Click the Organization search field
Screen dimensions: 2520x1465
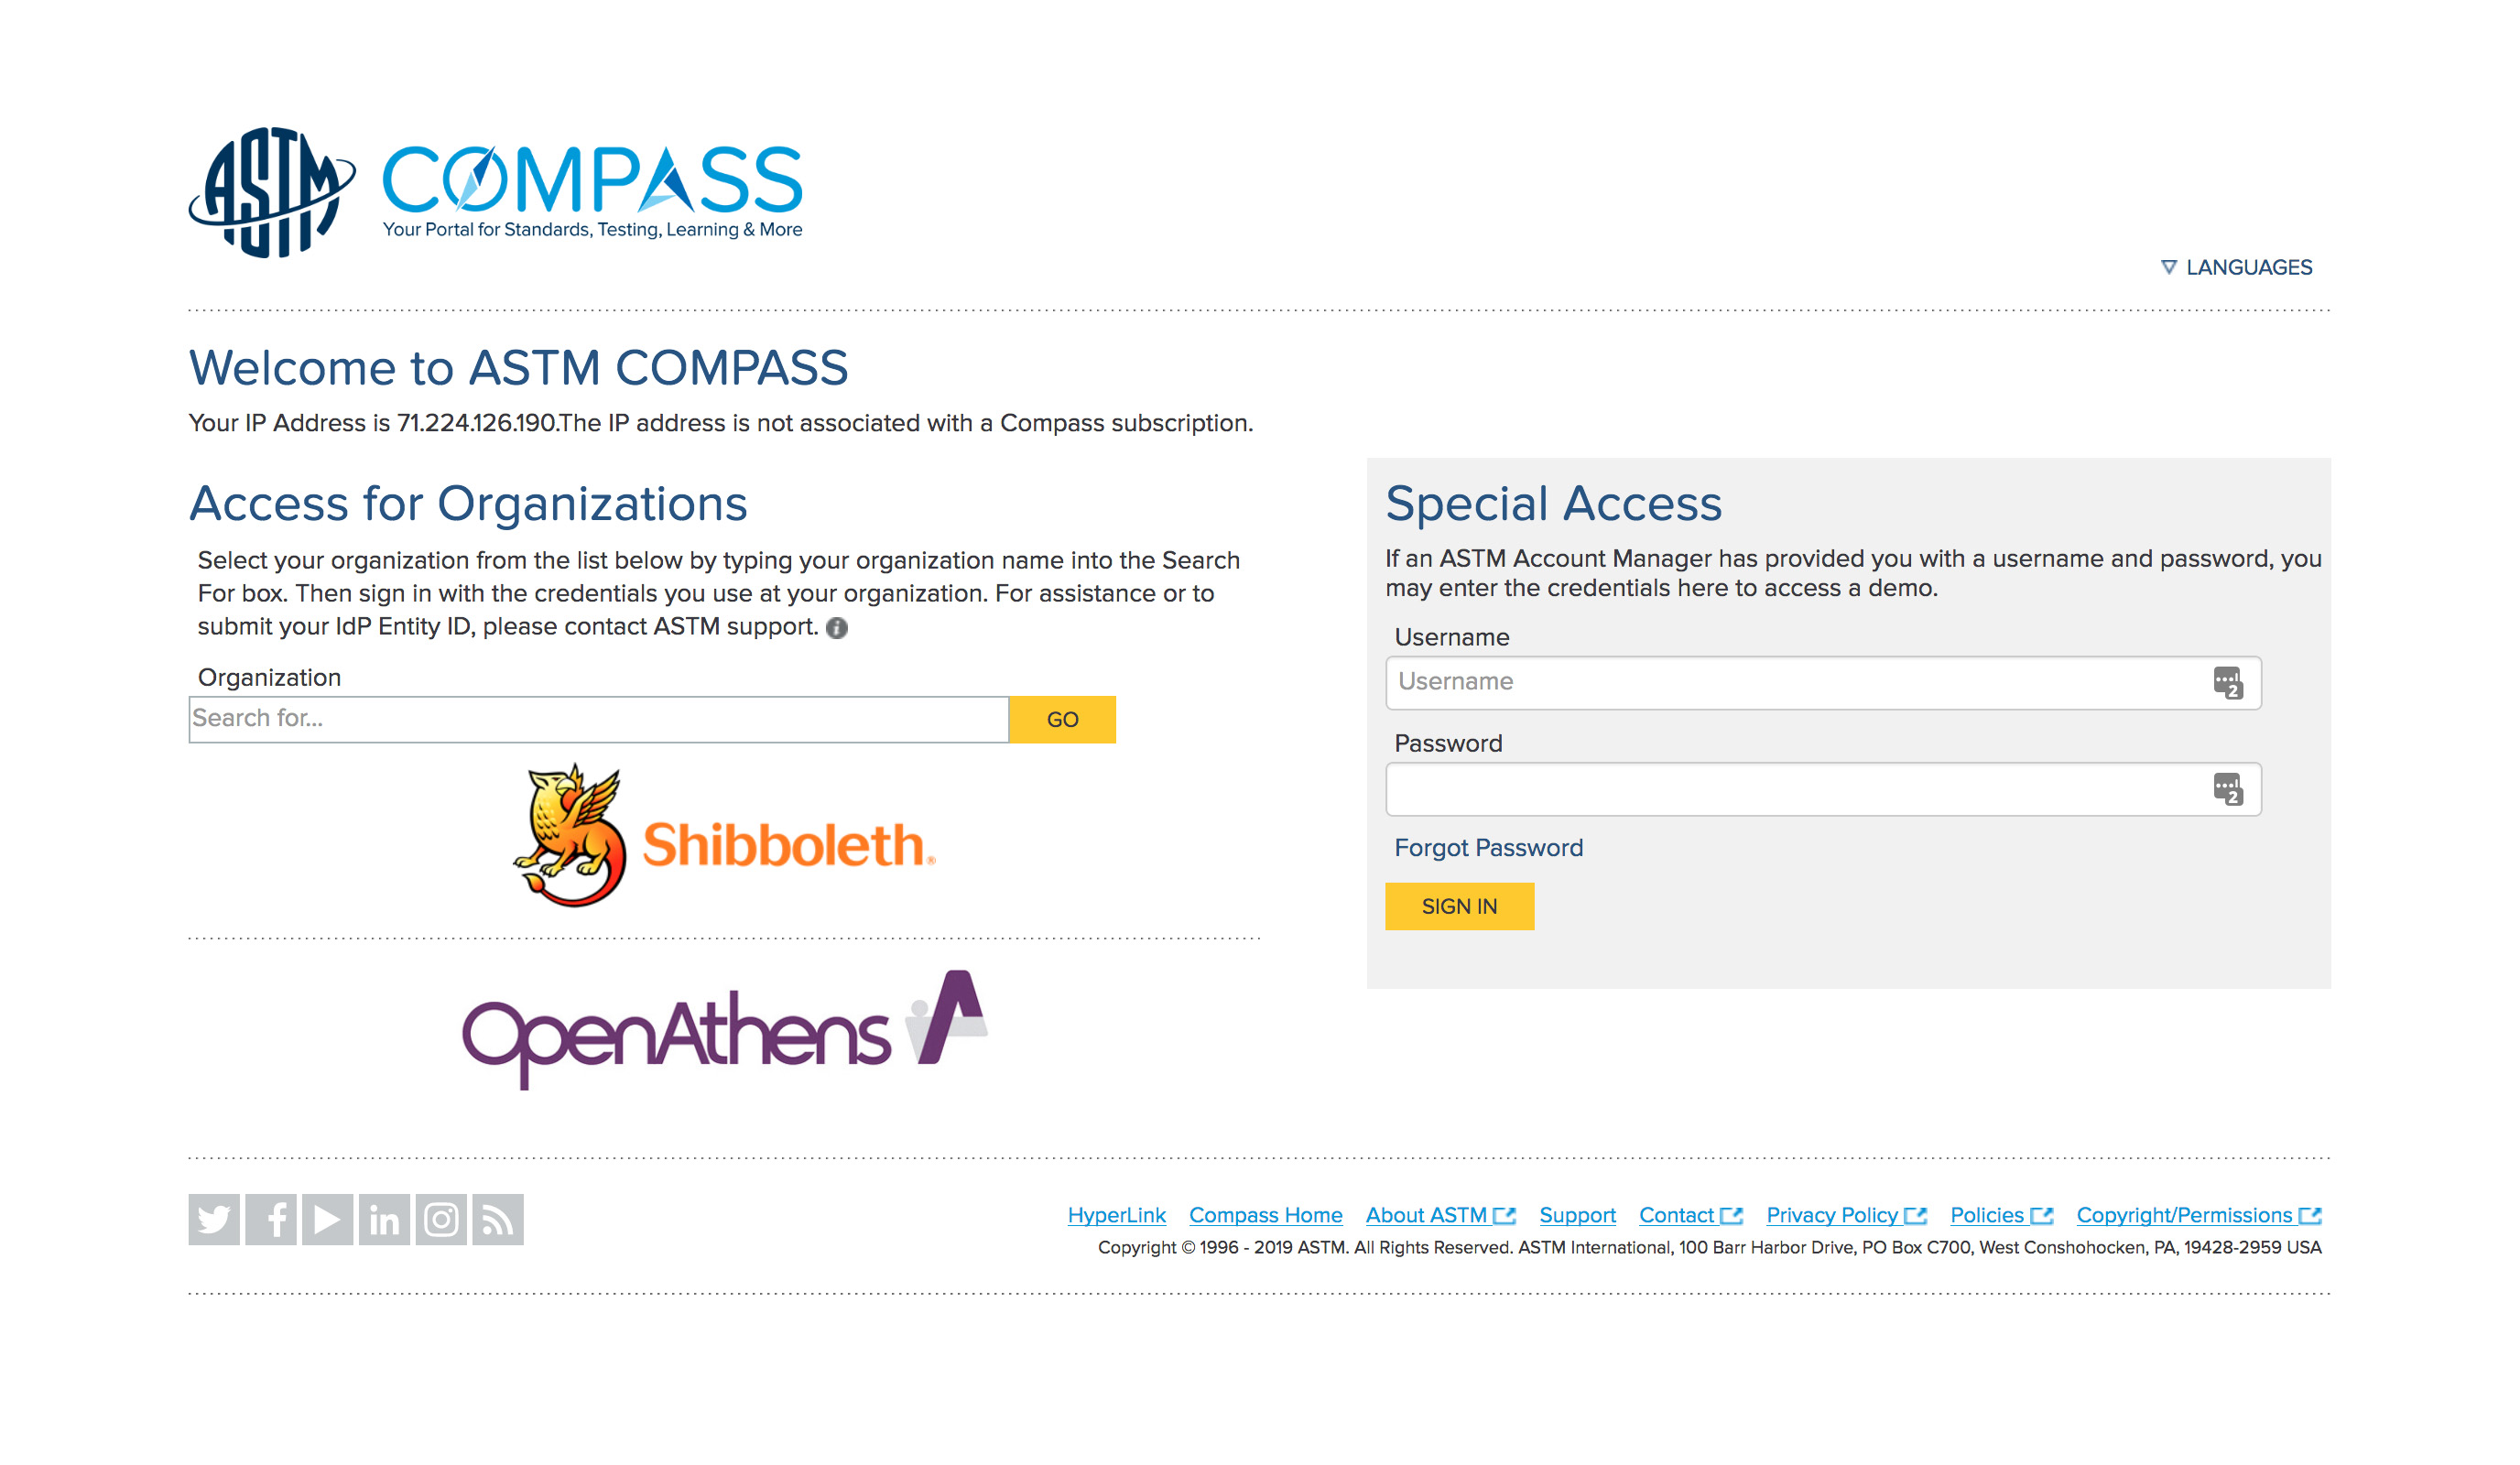(598, 717)
